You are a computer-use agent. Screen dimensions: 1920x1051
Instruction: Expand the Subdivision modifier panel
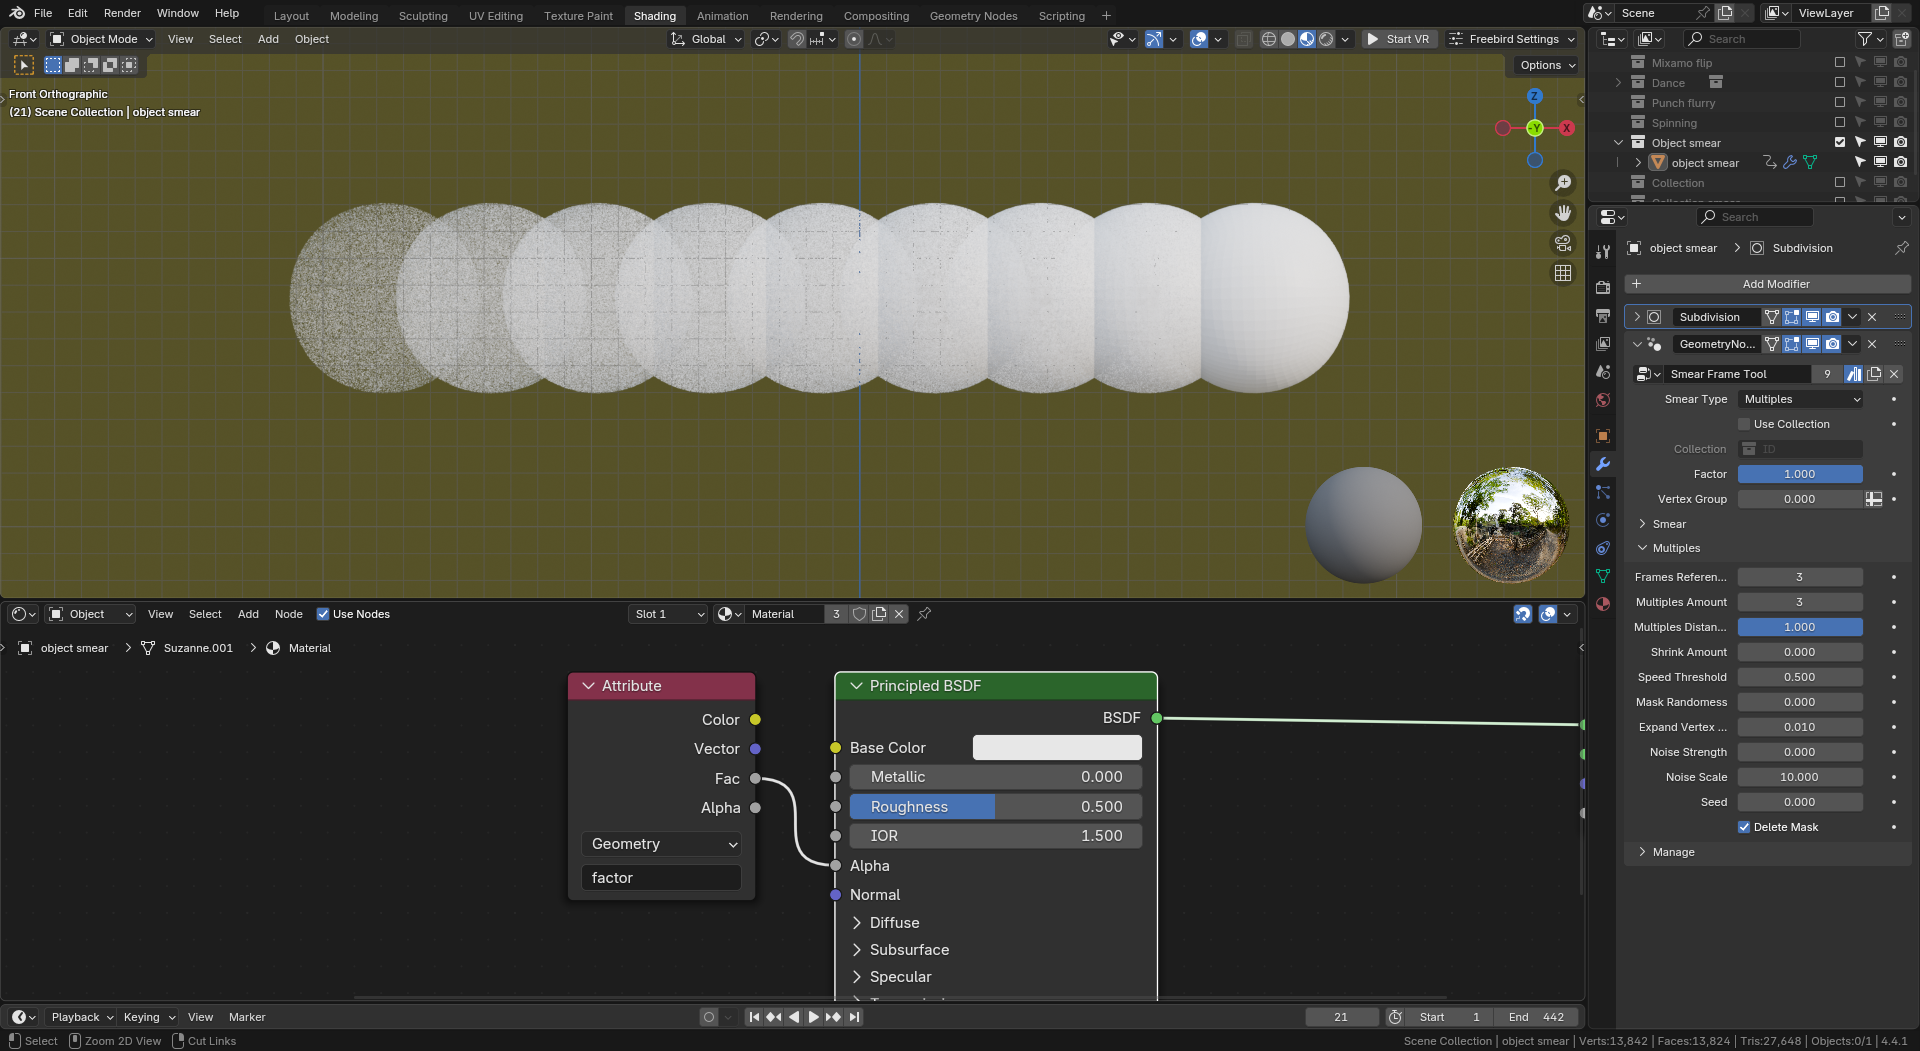click(x=1637, y=317)
